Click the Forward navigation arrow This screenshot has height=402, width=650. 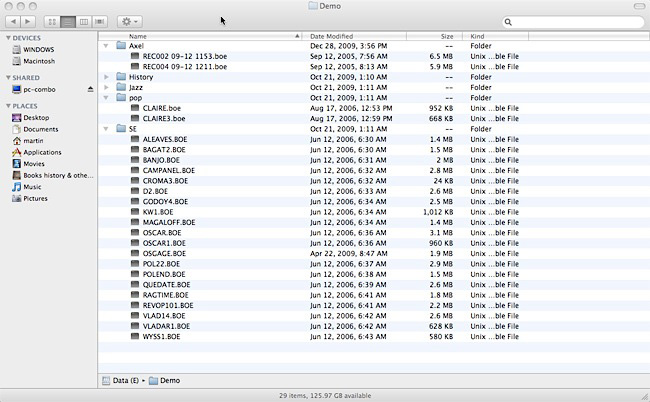[30, 21]
